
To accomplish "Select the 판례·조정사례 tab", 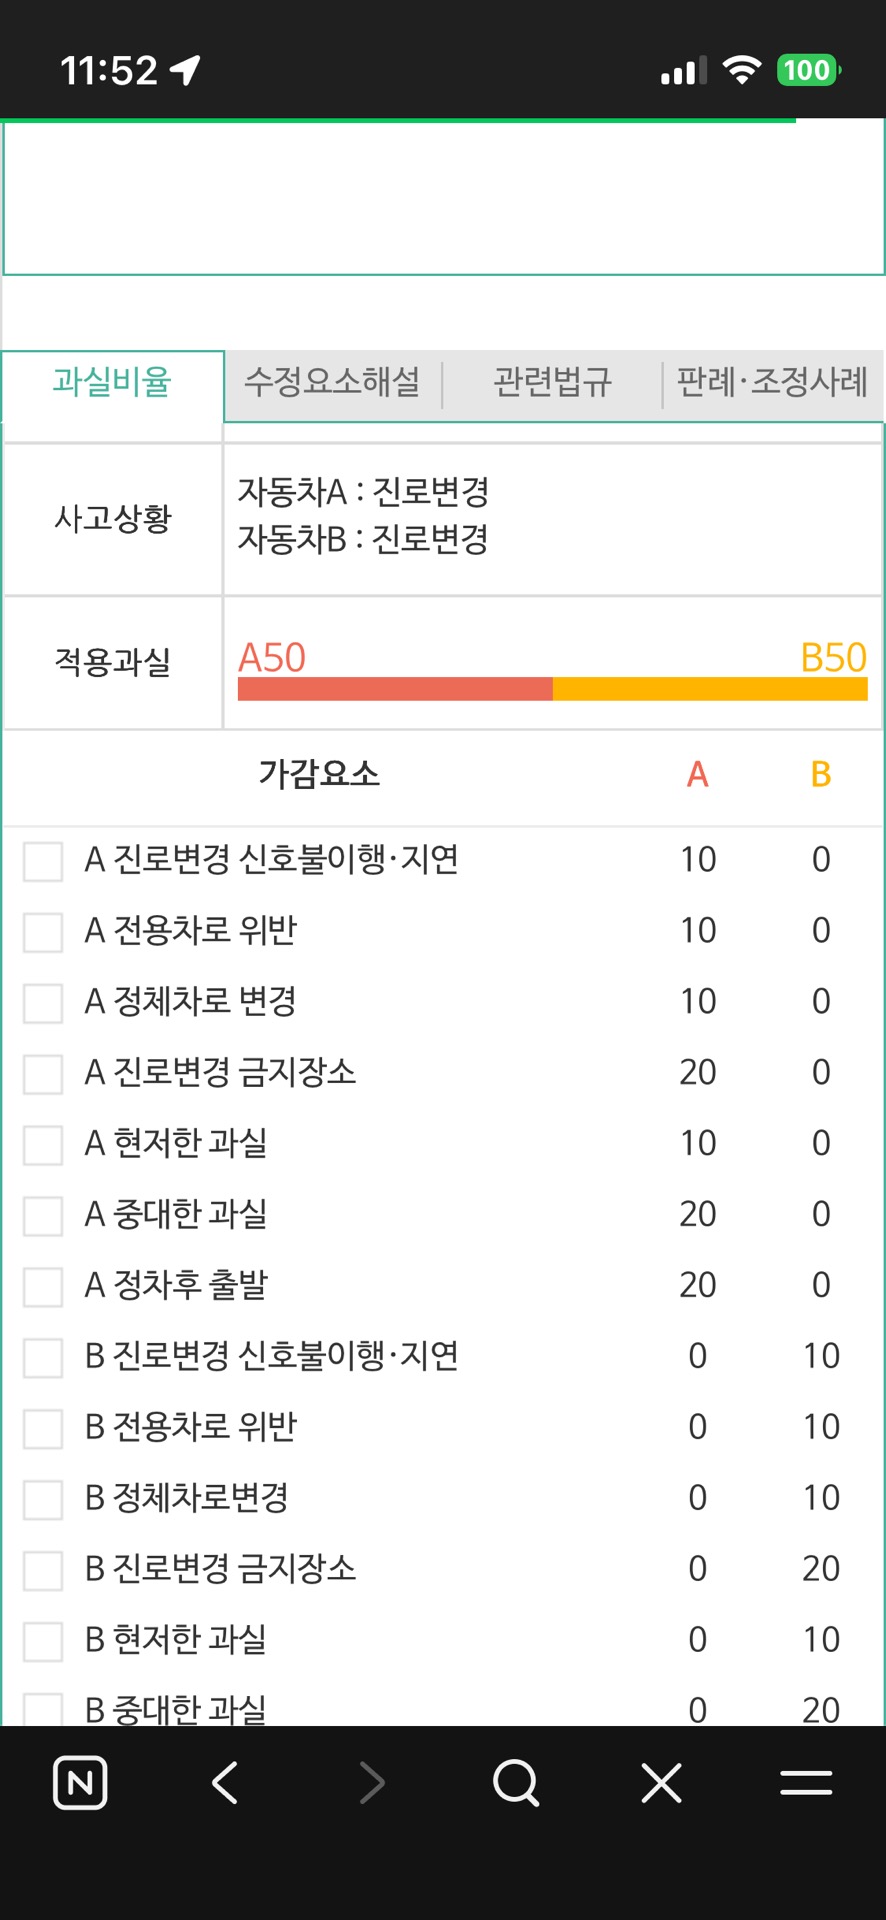I will 772,382.
